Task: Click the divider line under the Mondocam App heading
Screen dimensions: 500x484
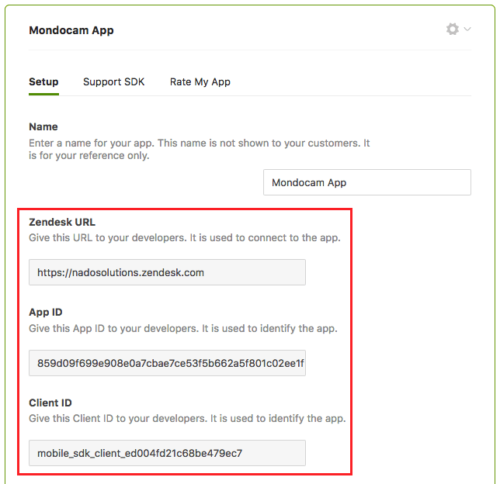Action: (x=250, y=50)
